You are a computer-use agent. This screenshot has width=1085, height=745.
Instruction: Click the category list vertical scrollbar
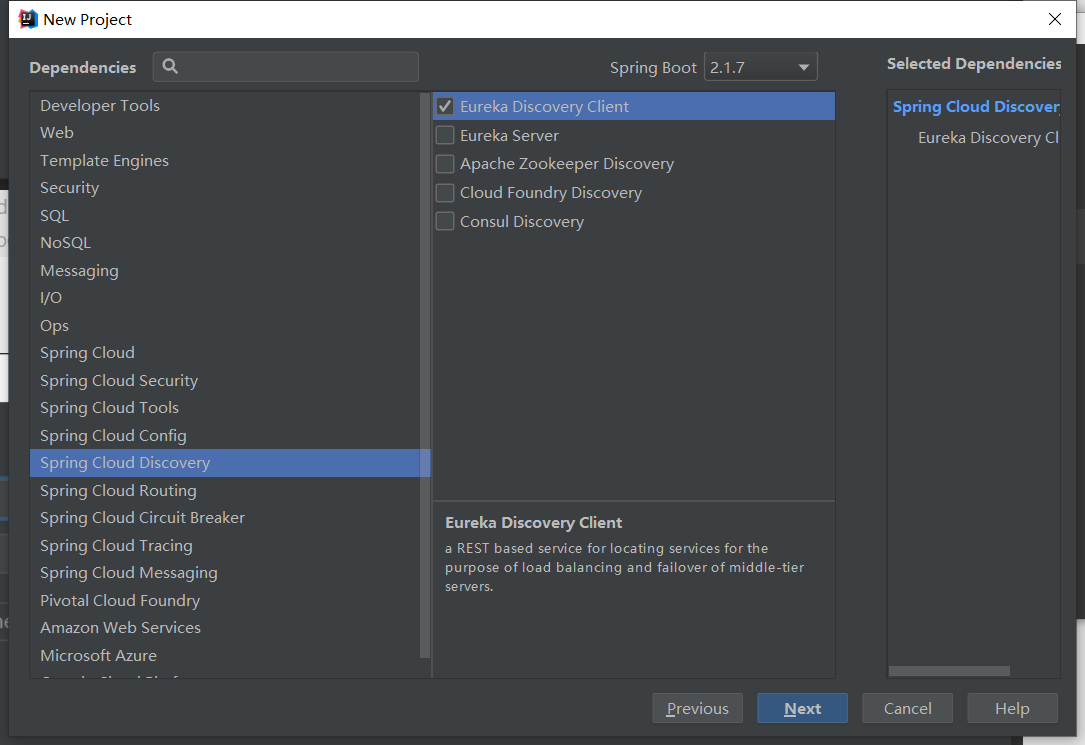[x=425, y=376]
